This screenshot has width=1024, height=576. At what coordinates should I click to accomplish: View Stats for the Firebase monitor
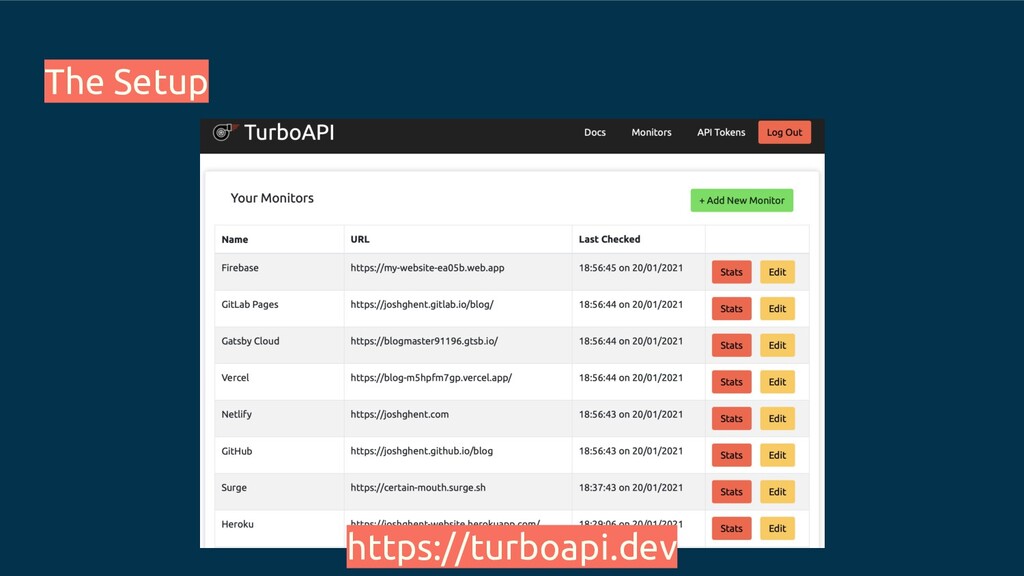731,272
